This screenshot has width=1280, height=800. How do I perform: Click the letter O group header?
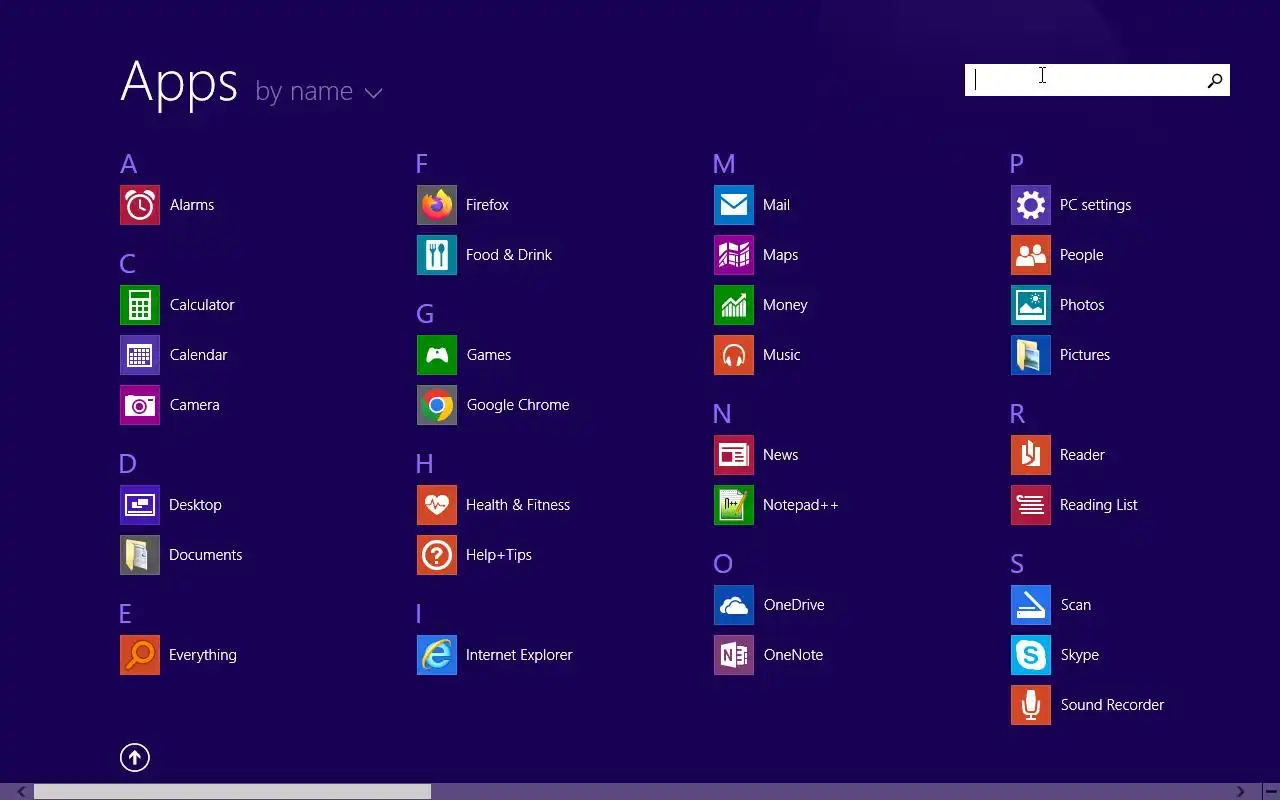click(x=723, y=564)
